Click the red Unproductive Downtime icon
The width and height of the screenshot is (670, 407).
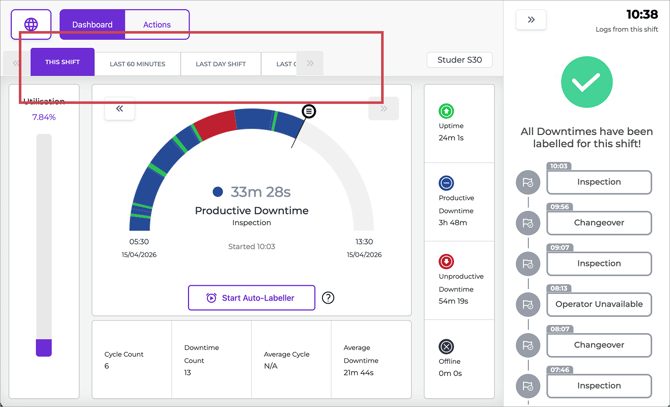[446, 262]
